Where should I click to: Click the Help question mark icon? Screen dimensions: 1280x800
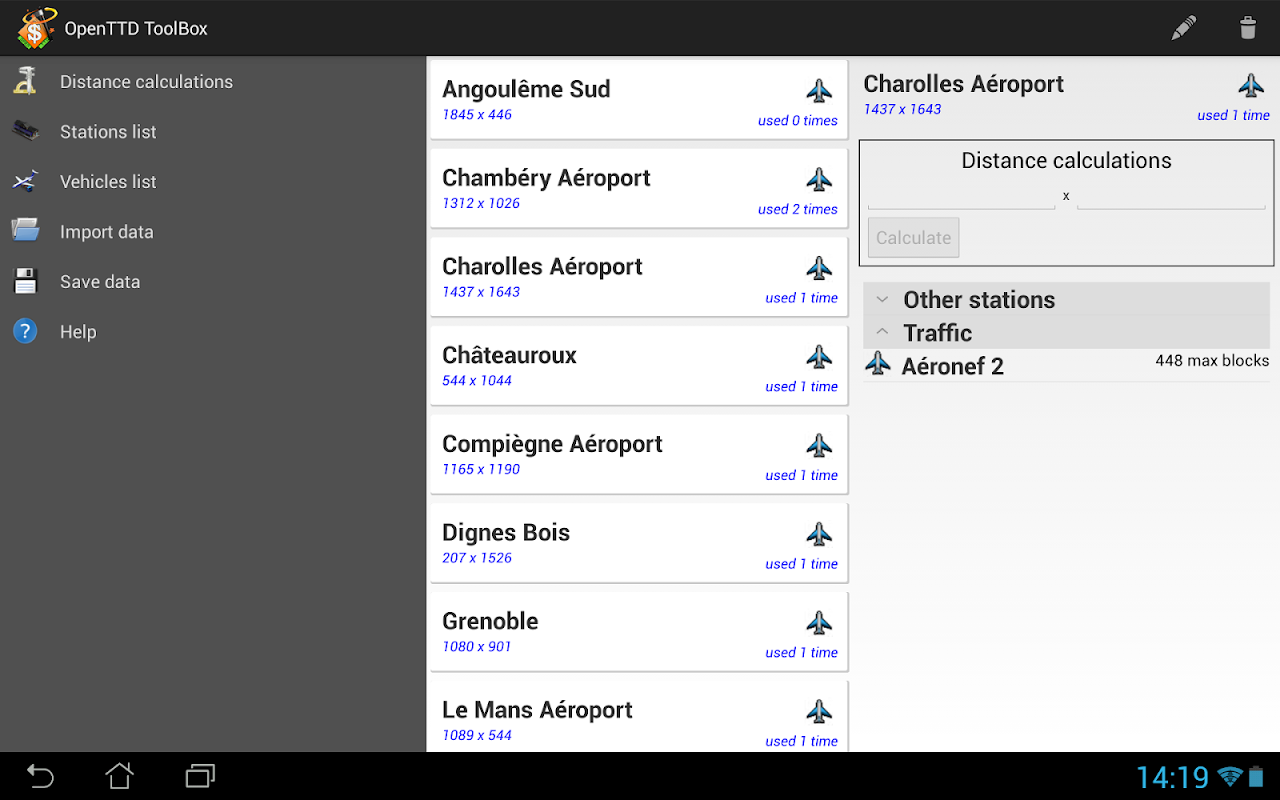tap(25, 331)
